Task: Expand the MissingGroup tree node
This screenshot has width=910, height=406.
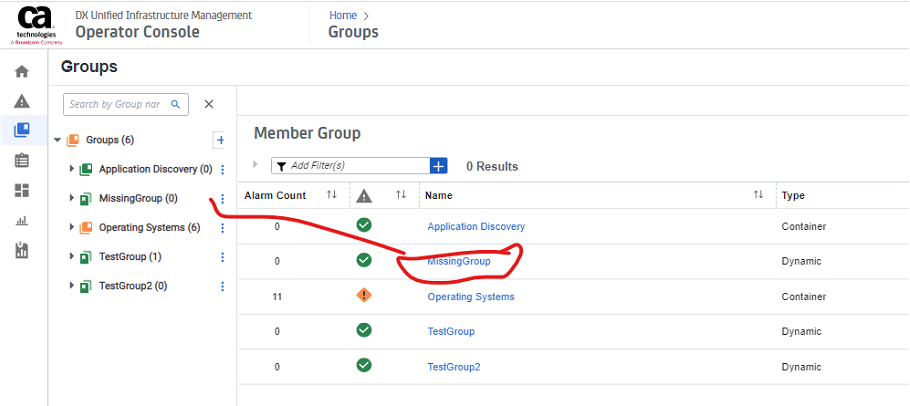Action: (x=72, y=198)
